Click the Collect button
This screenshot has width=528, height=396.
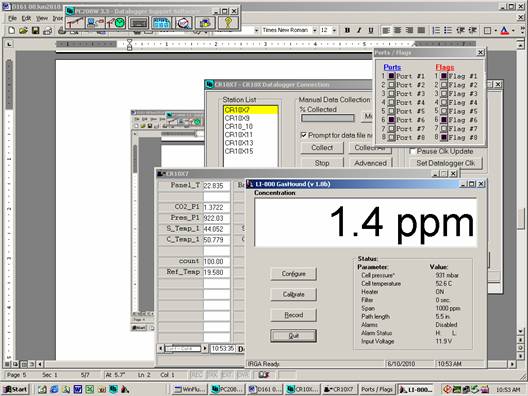click(x=322, y=147)
